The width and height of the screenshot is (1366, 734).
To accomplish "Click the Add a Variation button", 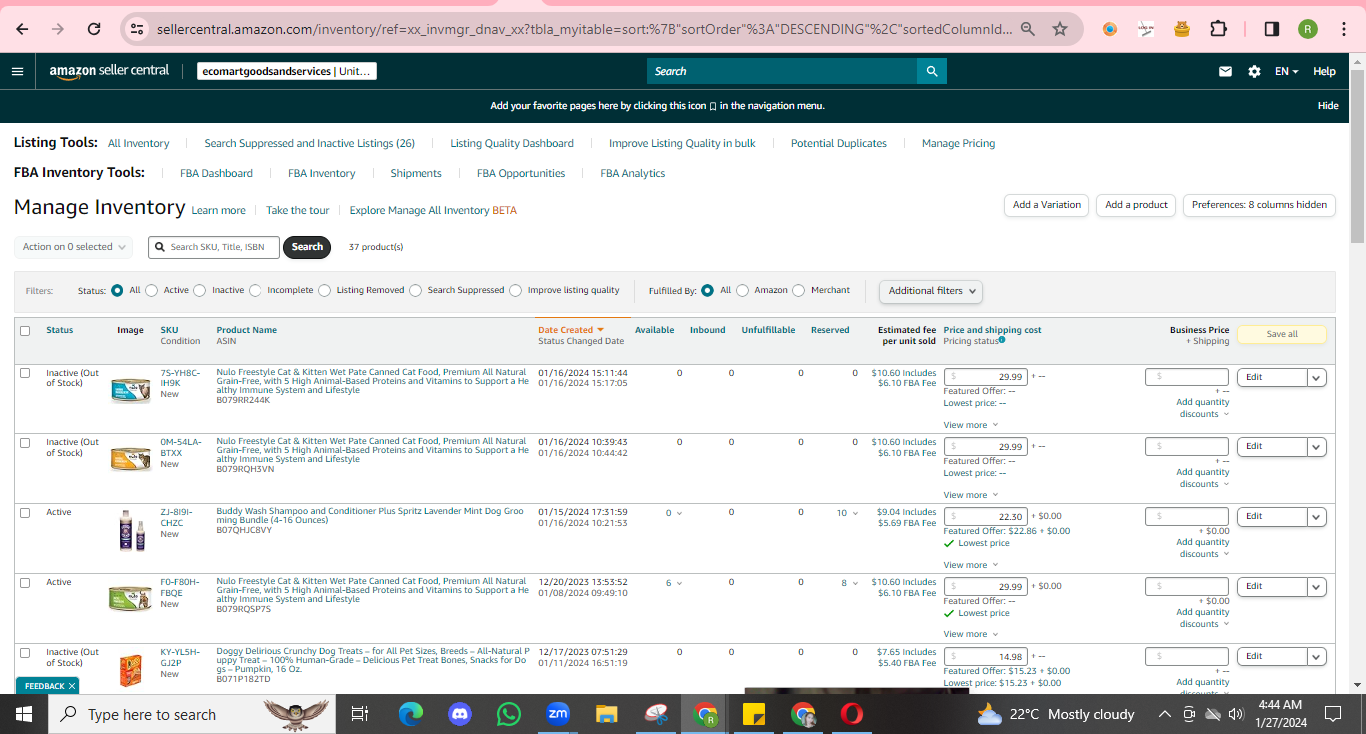I will click(x=1047, y=205).
